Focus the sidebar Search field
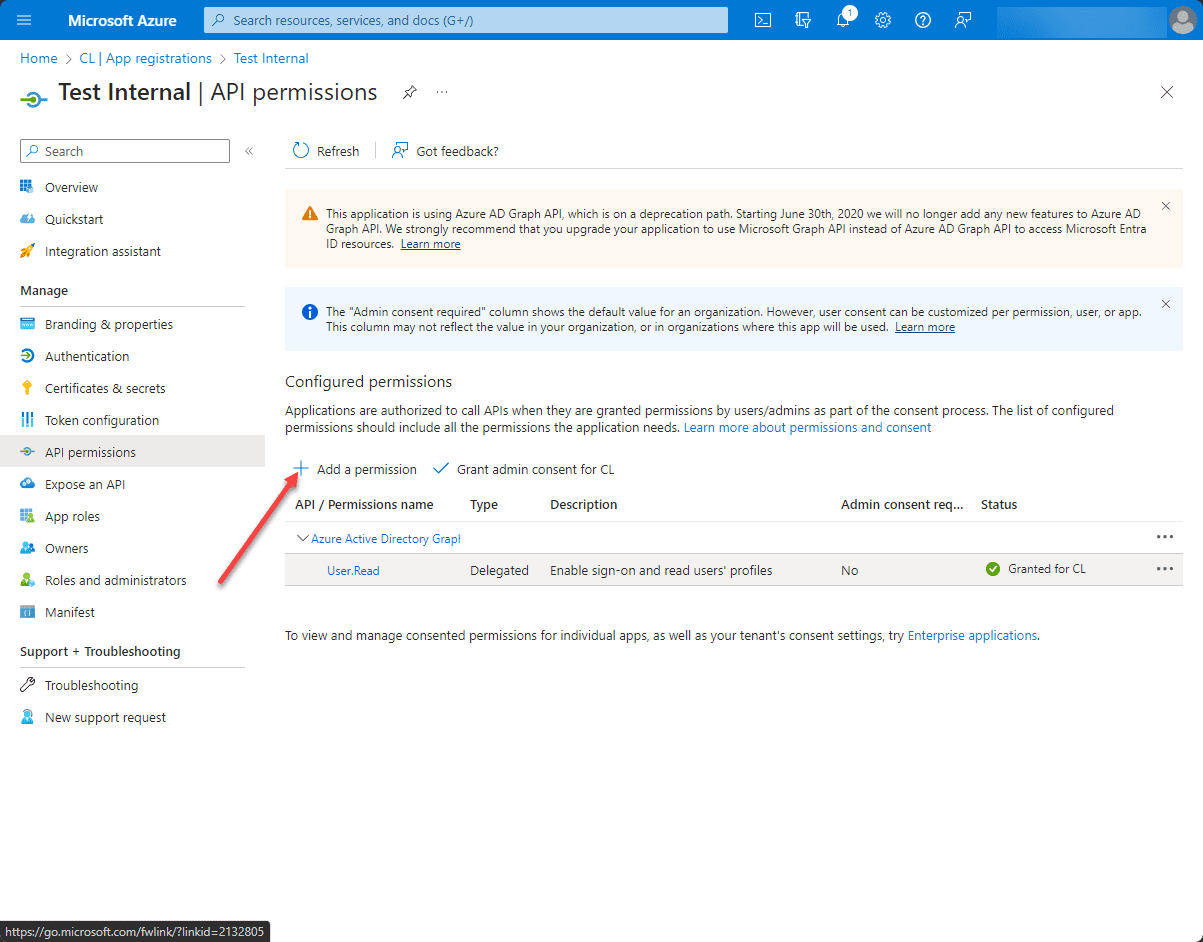Image resolution: width=1203 pixels, height=942 pixels. point(125,151)
